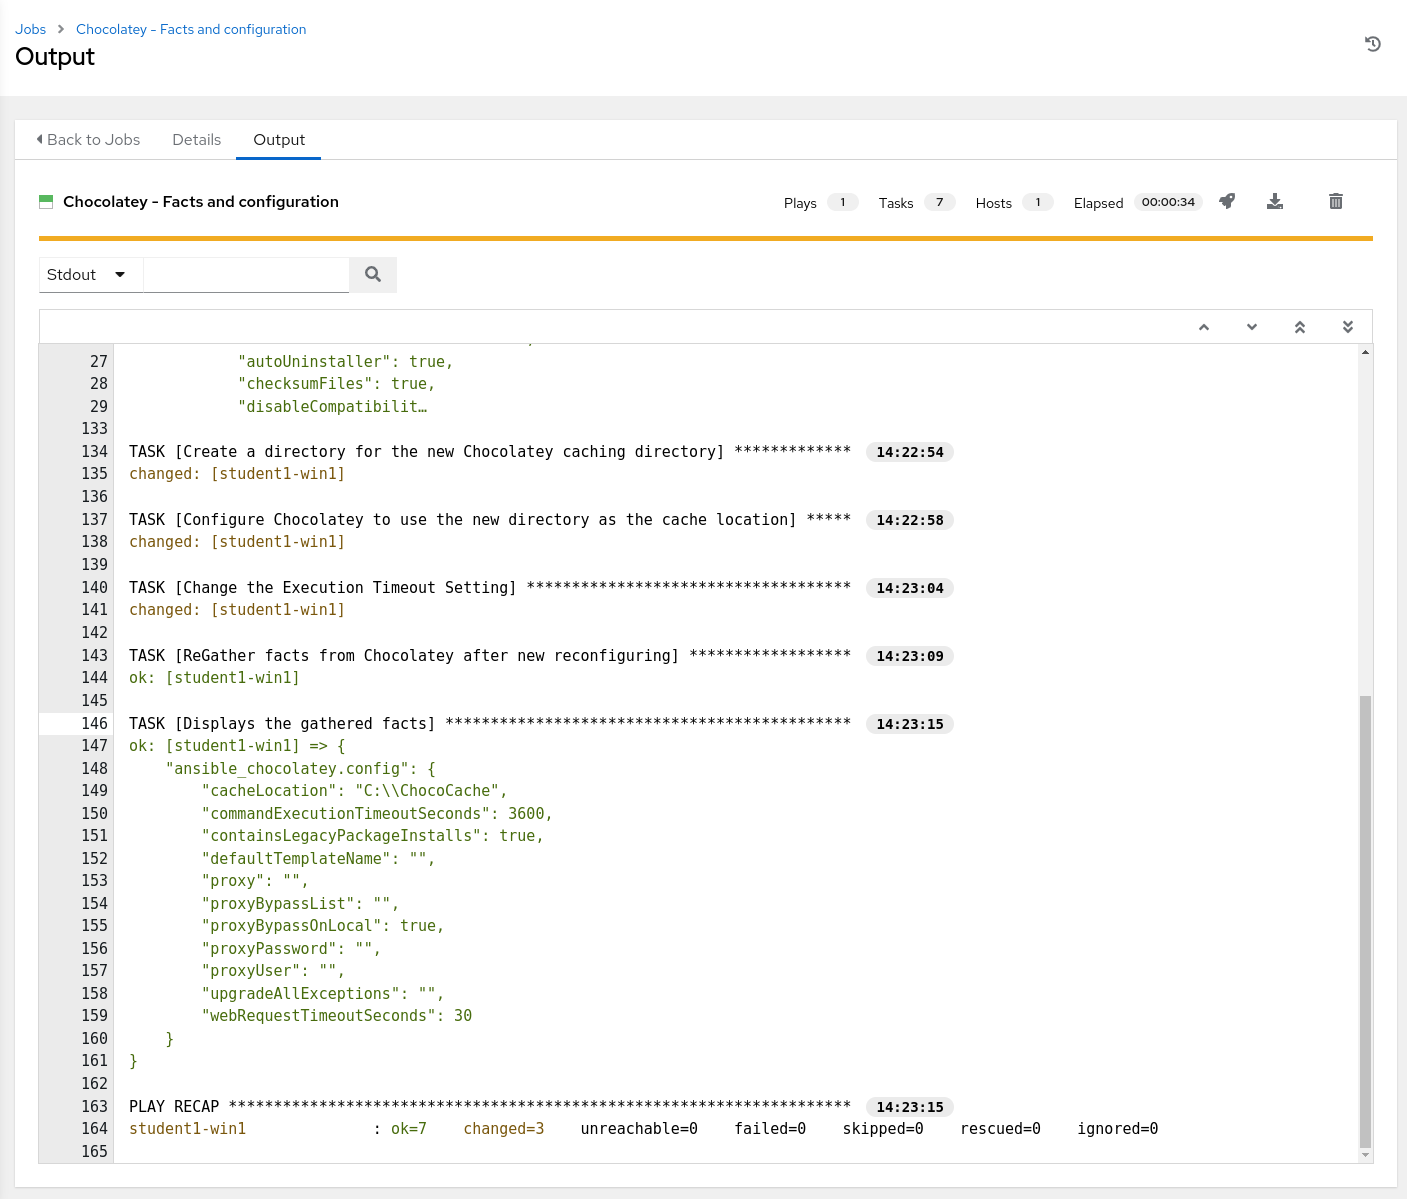Open the Stdout filter dropdown
The width and height of the screenshot is (1407, 1199).
pos(91,274)
